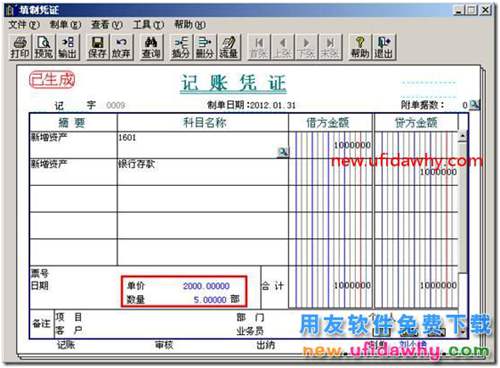Click the 业务员 label

coord(250,331)
